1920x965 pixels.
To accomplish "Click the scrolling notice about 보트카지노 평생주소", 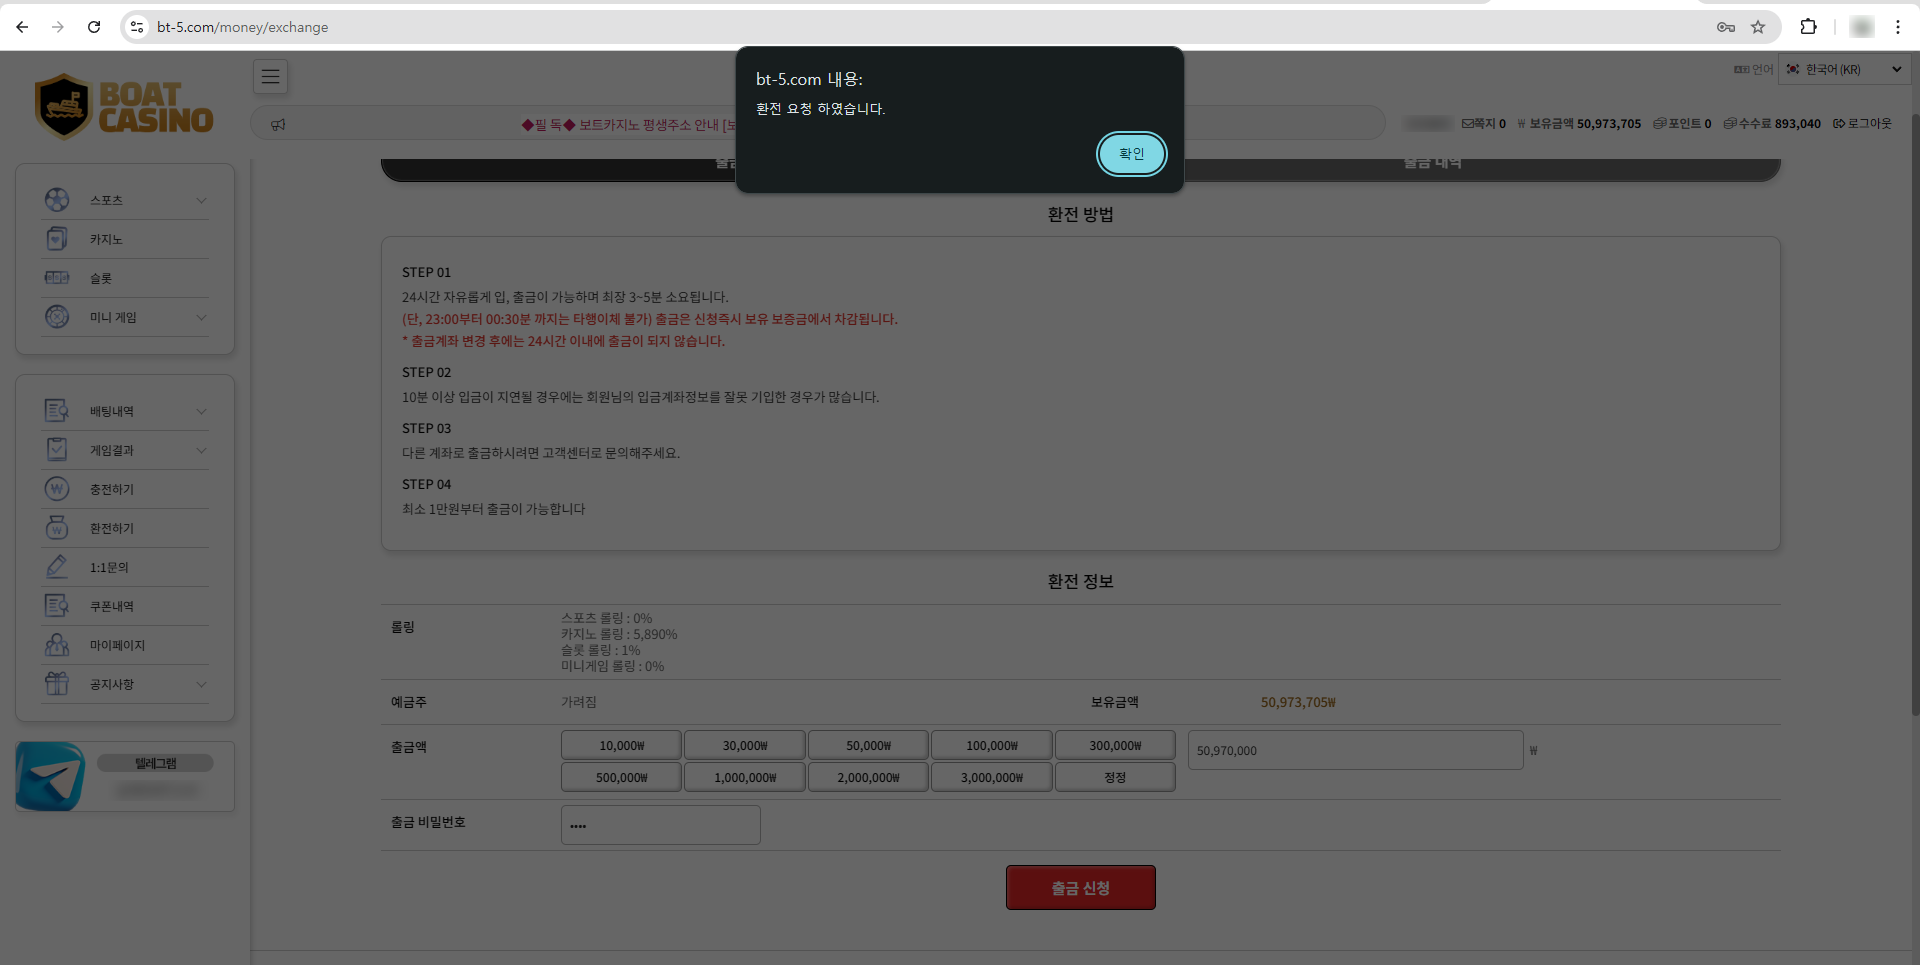I will [628, 124].
